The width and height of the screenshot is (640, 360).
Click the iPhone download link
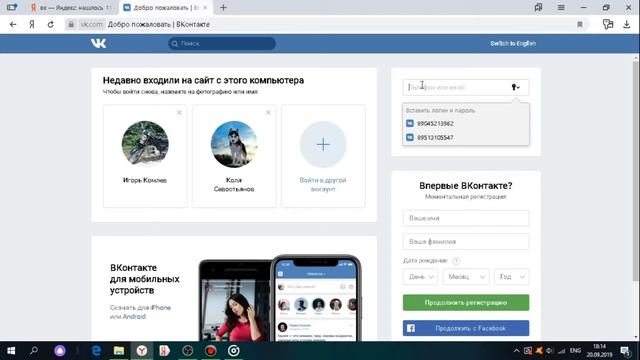click(160, 307)
